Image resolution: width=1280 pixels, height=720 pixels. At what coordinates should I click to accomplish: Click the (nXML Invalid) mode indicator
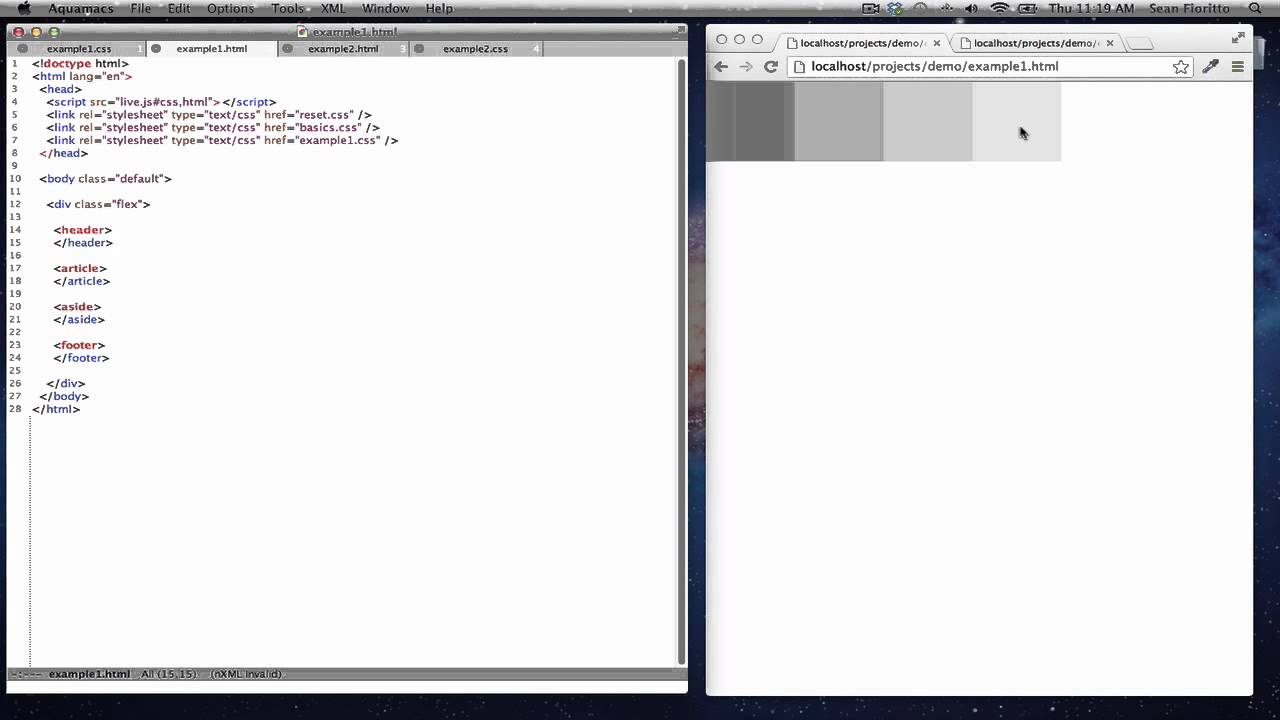click(247, 674)
